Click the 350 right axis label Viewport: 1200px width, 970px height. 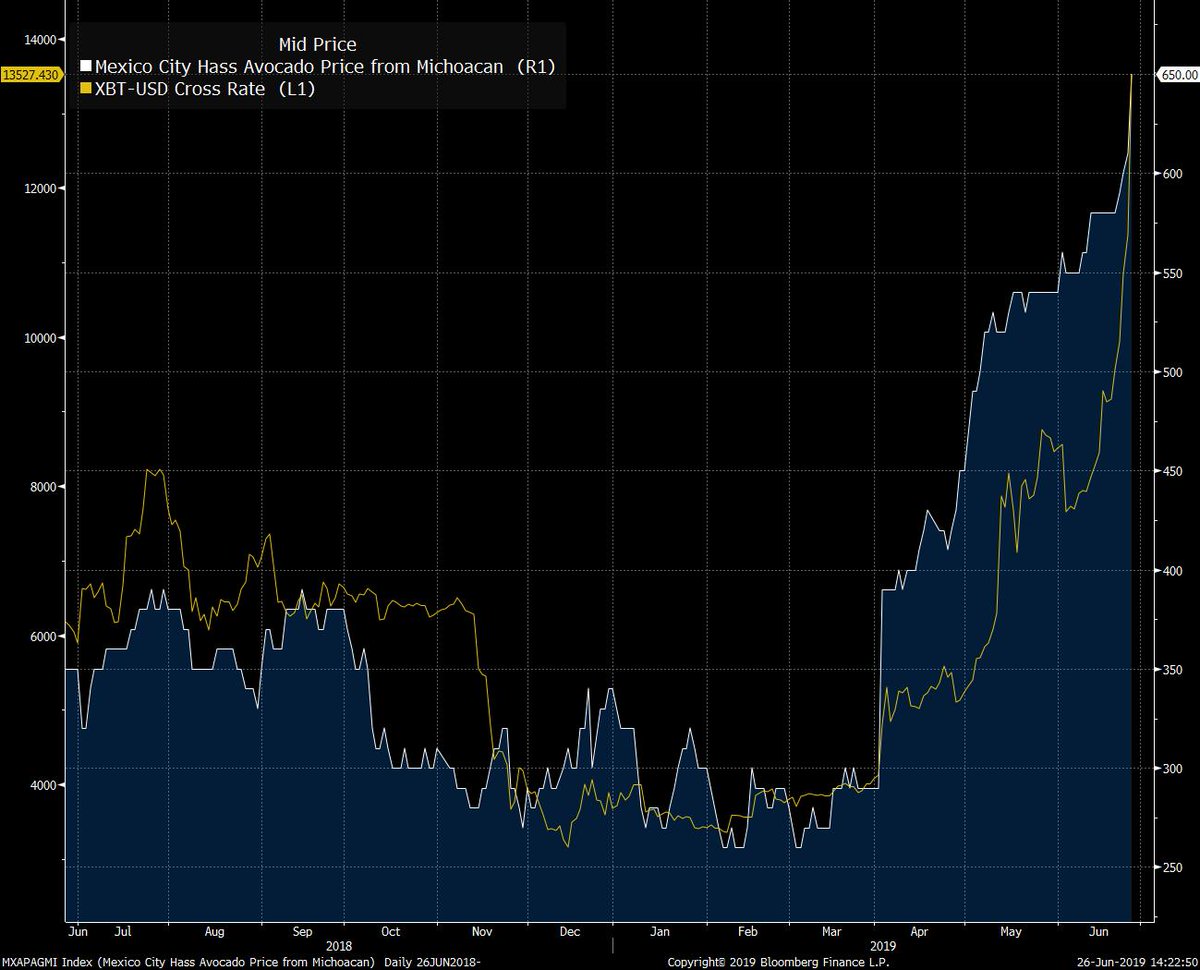pyautogui.click(x=1172, y=670)
